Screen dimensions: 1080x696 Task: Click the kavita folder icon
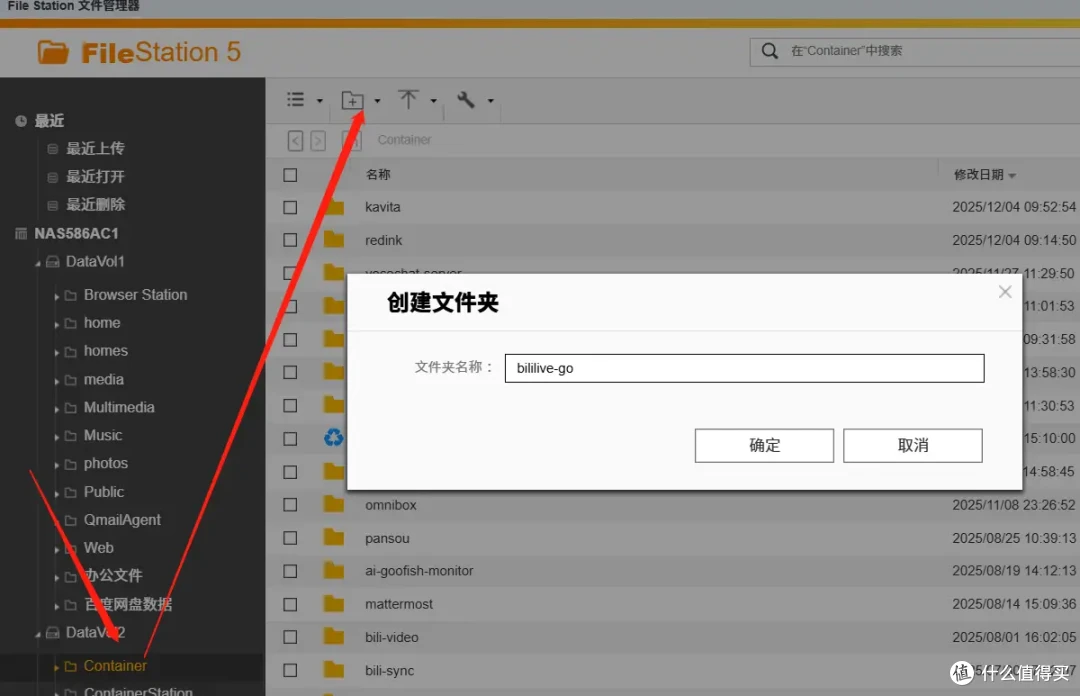[334, 207]
